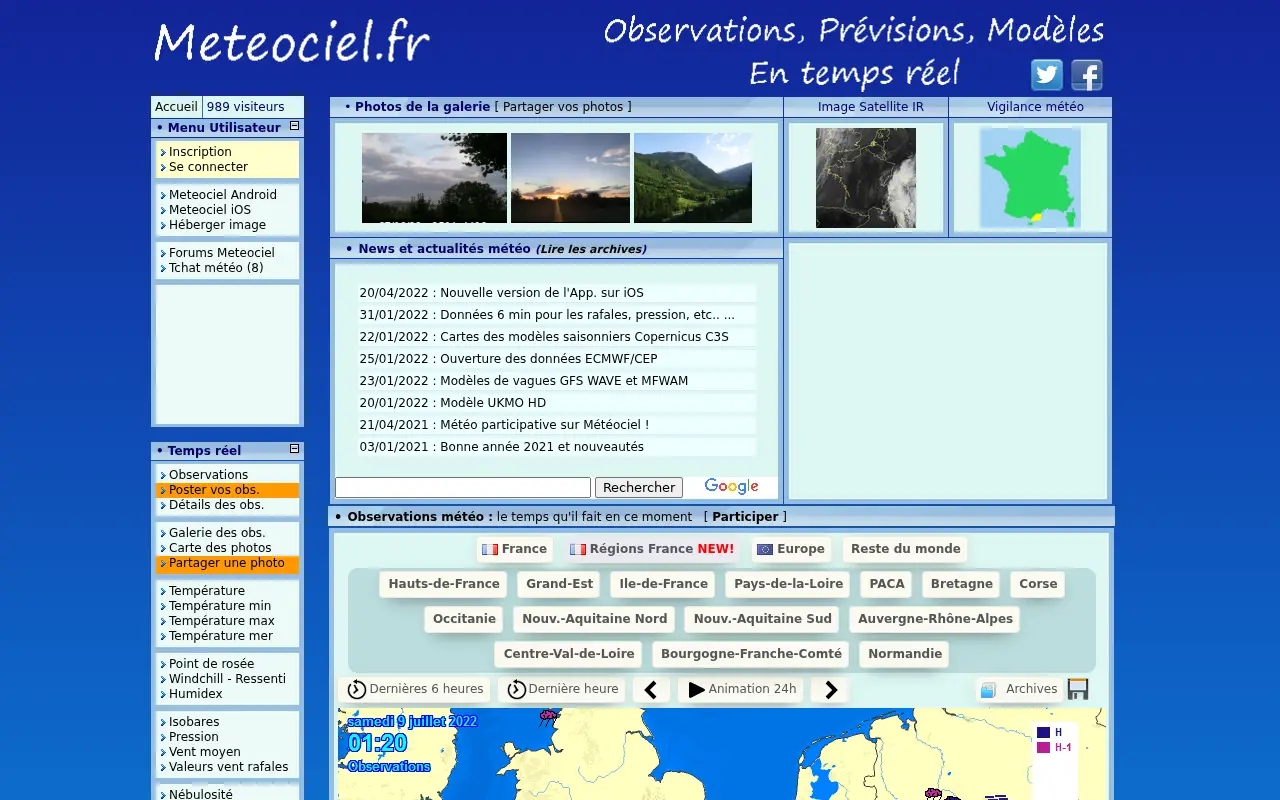Screen dimensions: 1280x800
Task: Open the satellite IR image thumbnail
Action: click(866, 178)
